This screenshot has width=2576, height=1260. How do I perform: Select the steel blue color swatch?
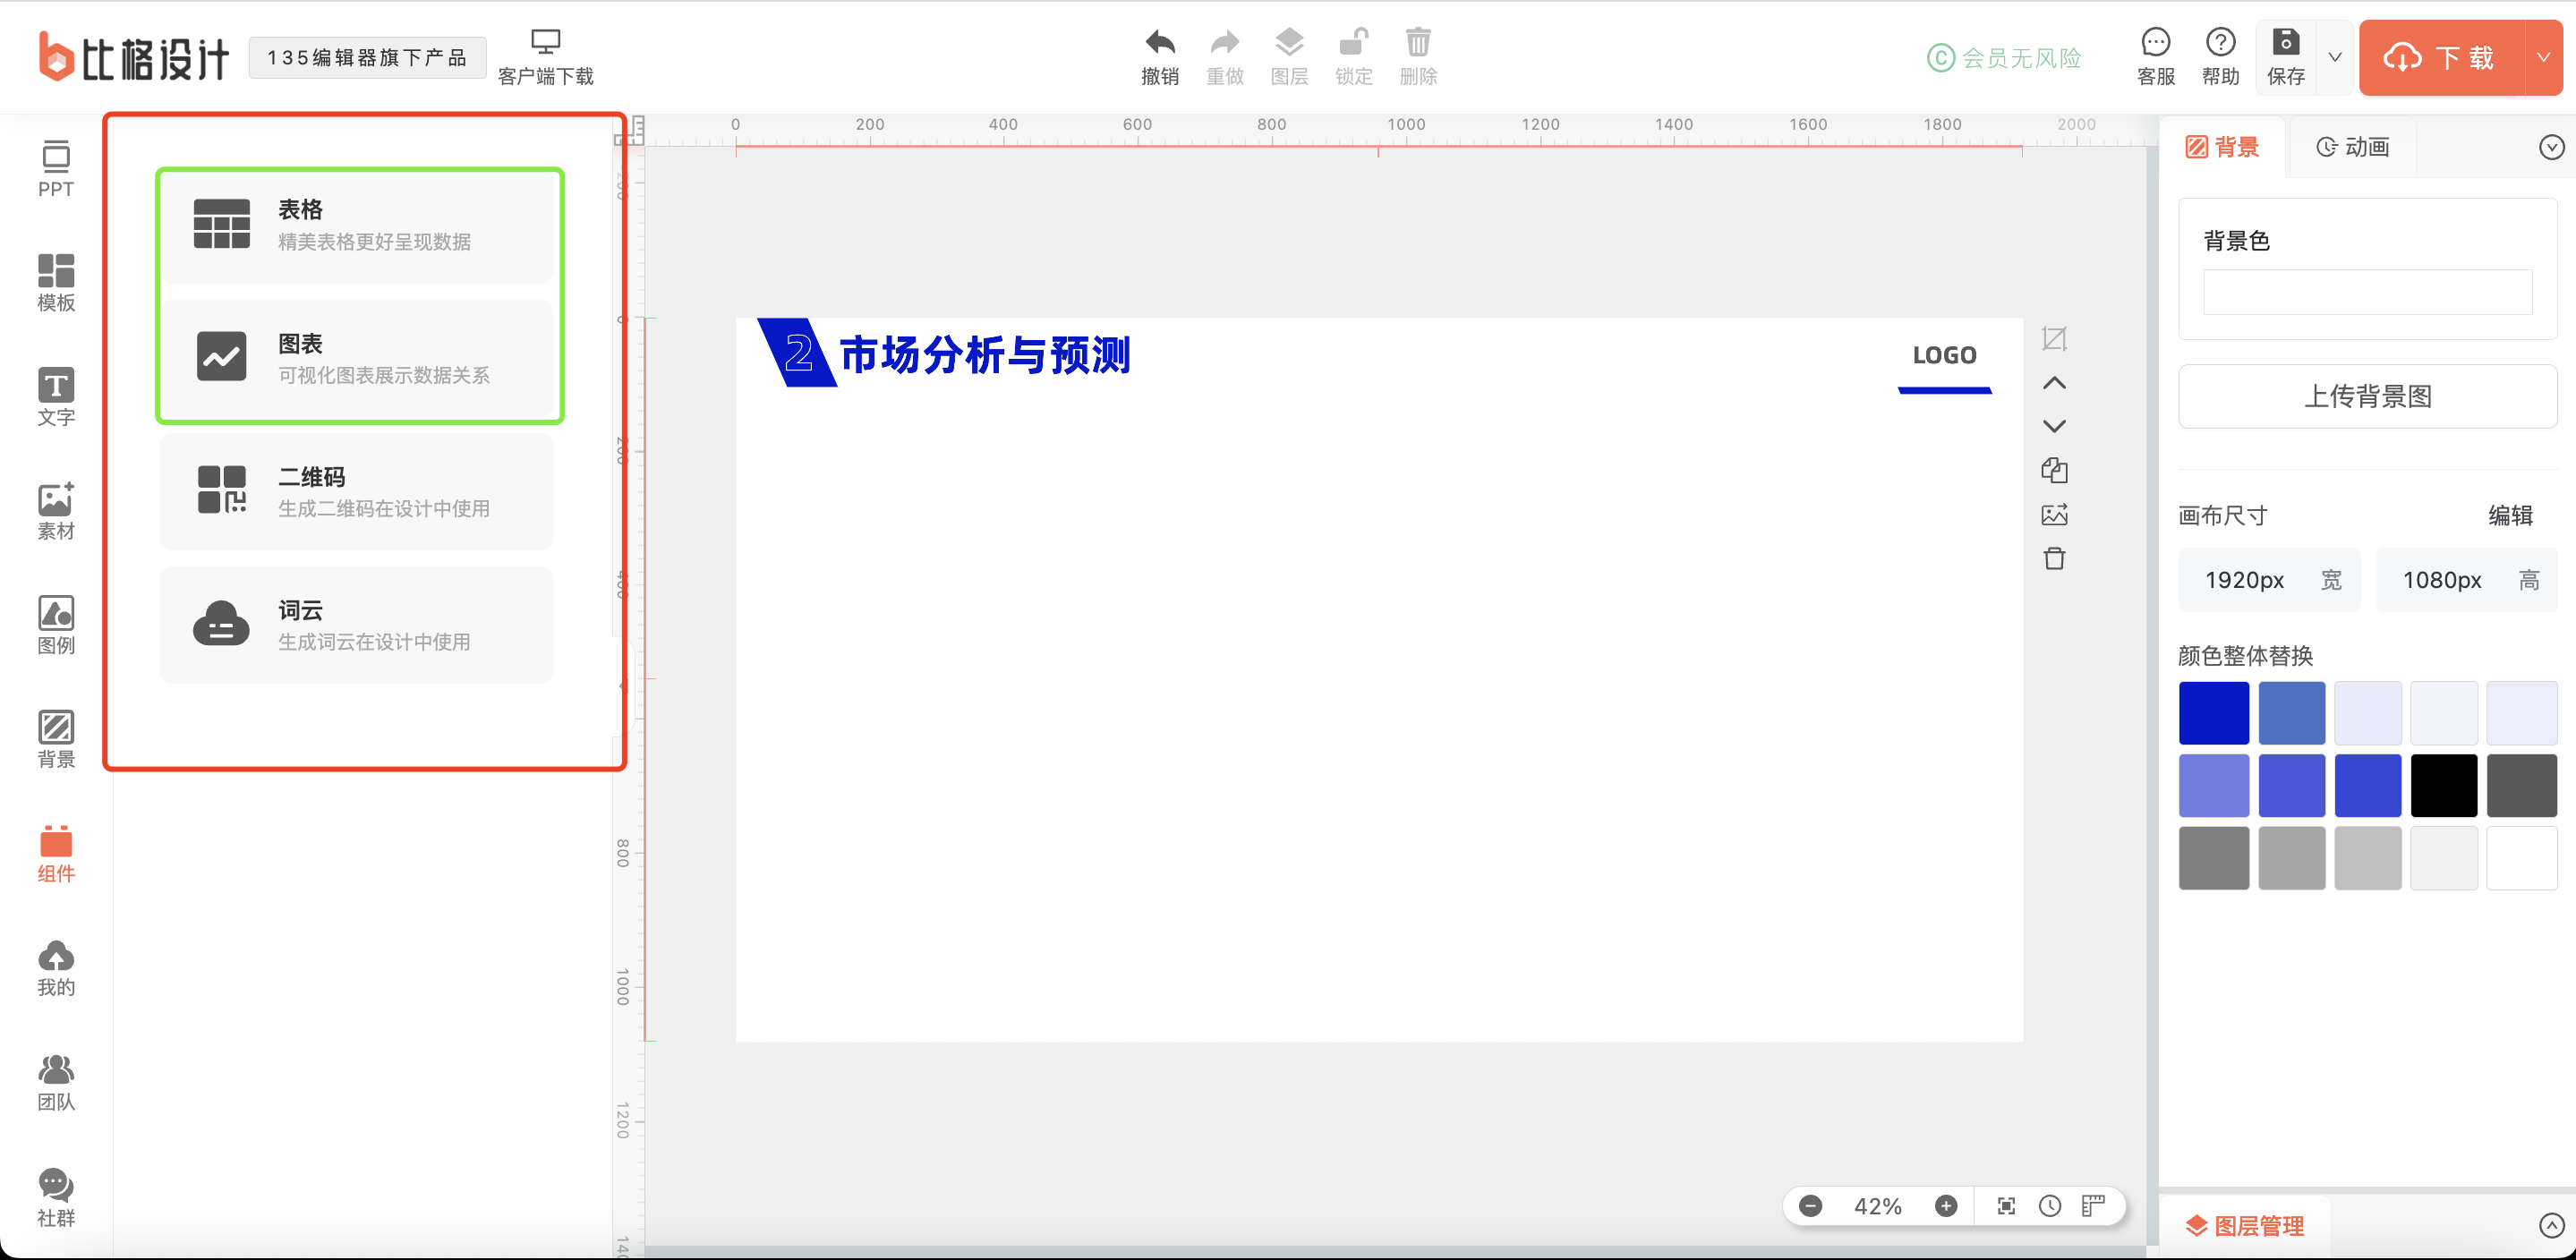coord(2291,713)
